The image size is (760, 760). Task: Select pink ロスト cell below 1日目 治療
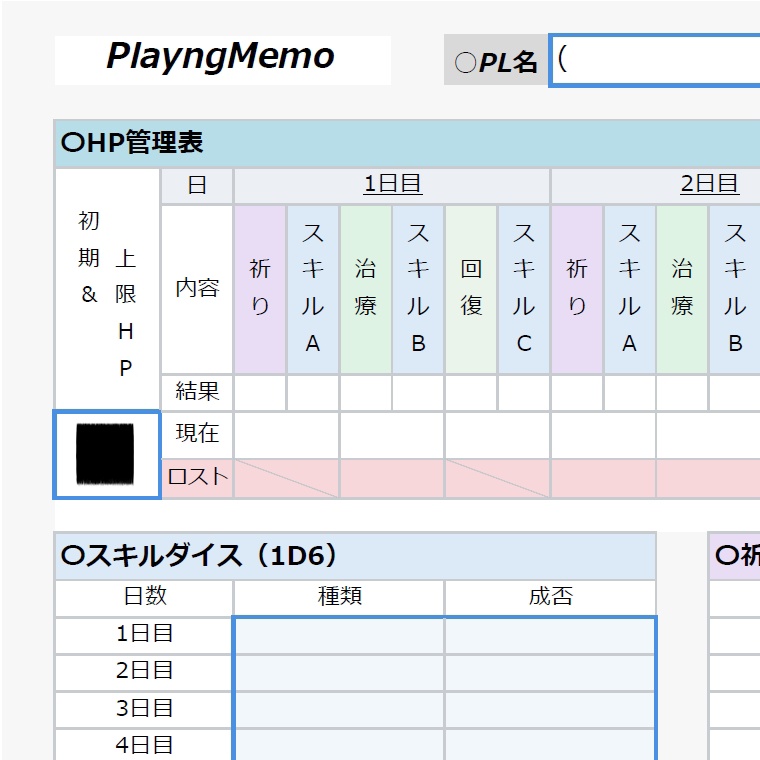[392, 478]
